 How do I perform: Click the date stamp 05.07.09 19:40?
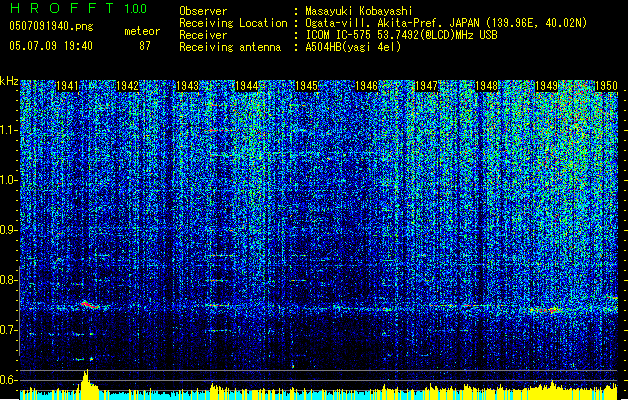[x=51, y=46]
